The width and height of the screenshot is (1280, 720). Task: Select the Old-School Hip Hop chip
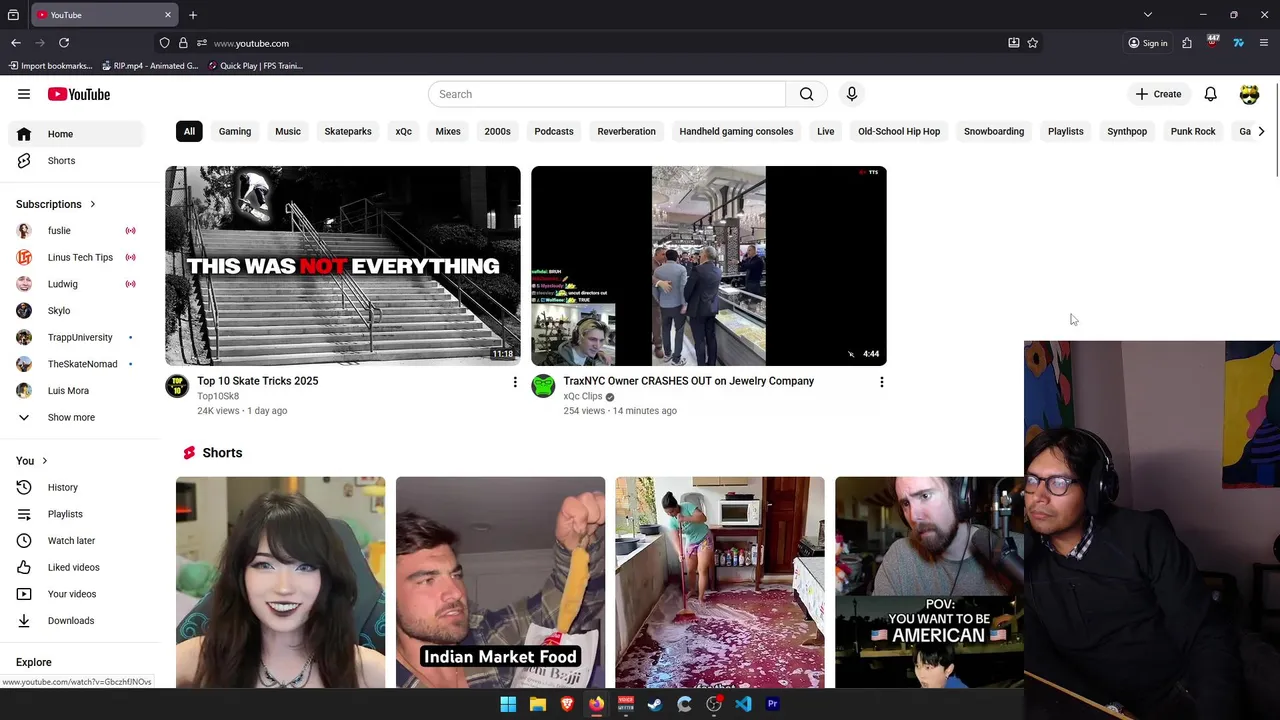click(899, 131)
